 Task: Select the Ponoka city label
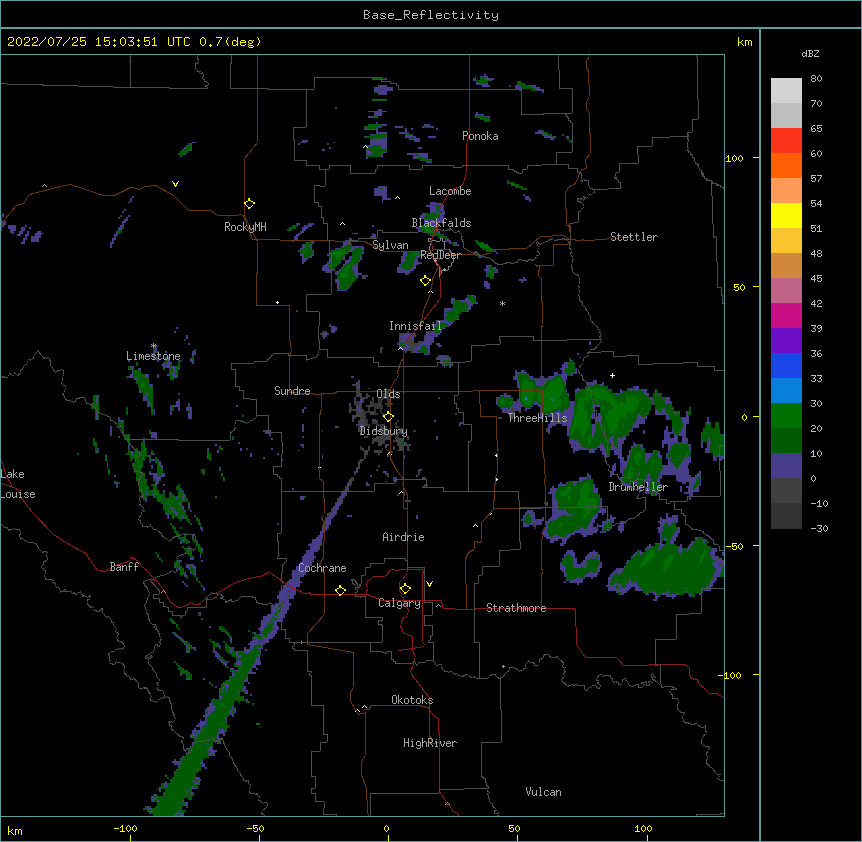pos(480,136)
